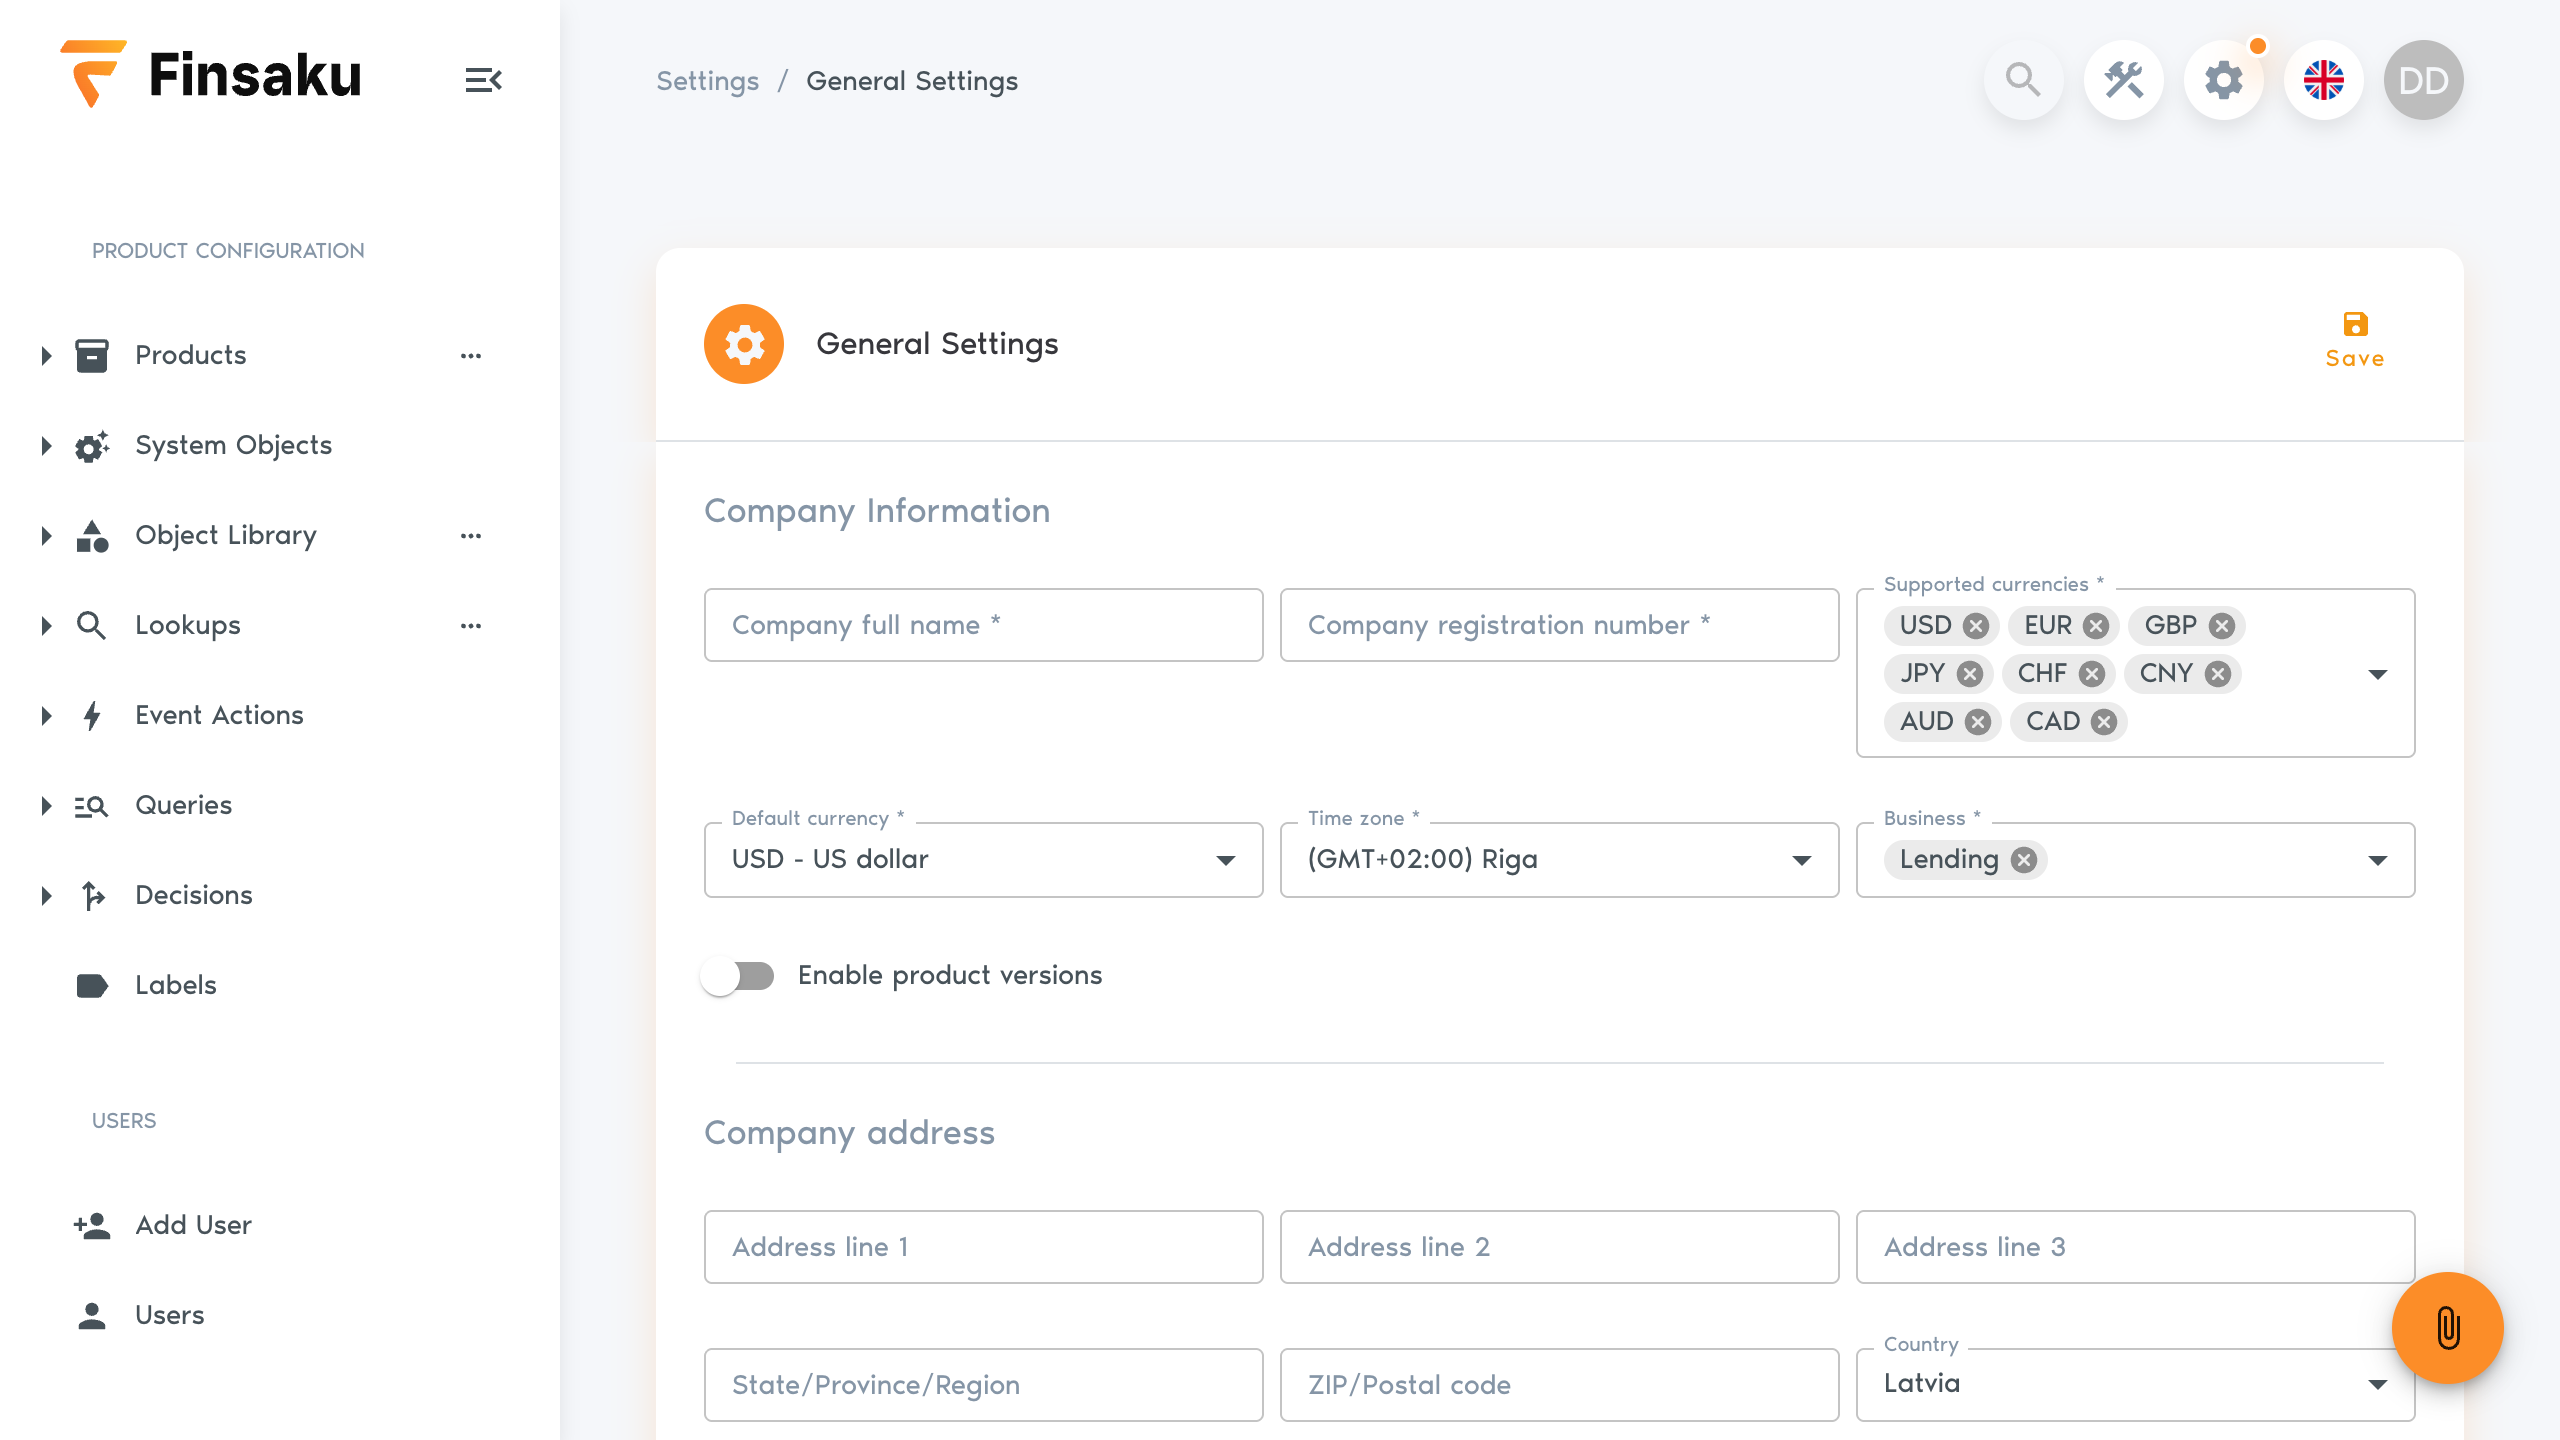
Task: Click the Finsaku logo
Action: click(211, 75)
